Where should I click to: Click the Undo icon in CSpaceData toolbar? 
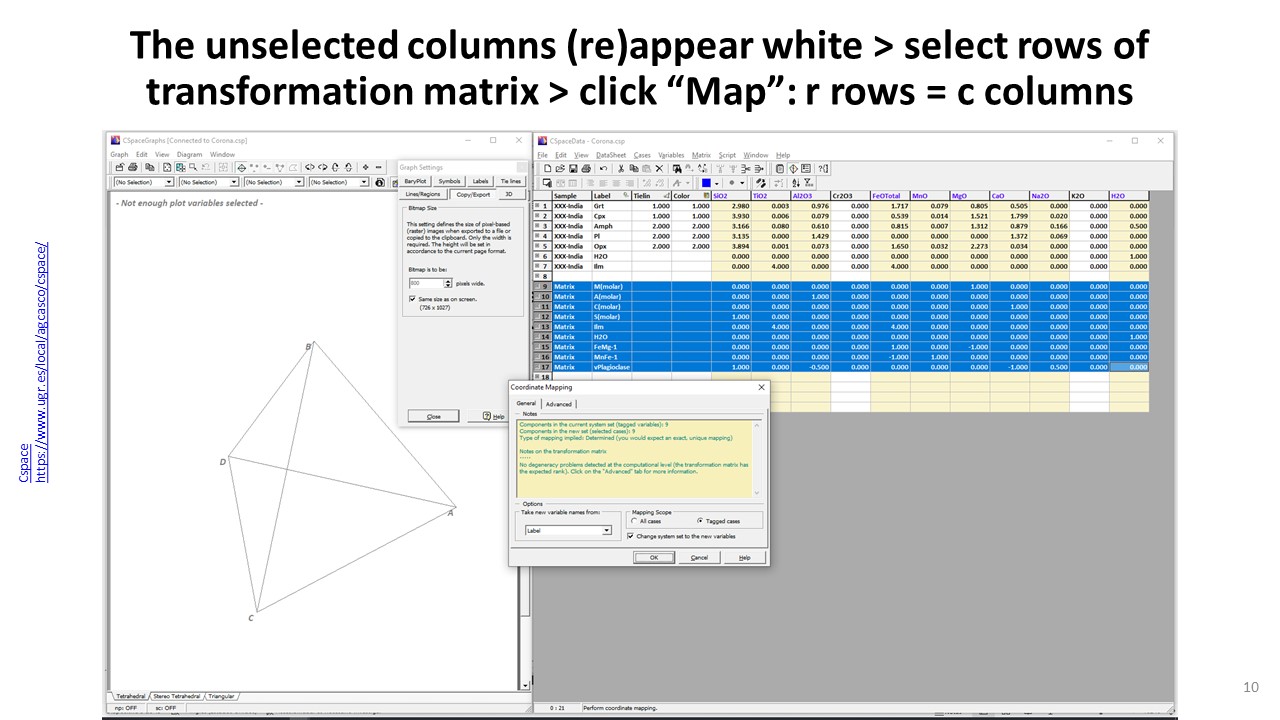point(603,169)
